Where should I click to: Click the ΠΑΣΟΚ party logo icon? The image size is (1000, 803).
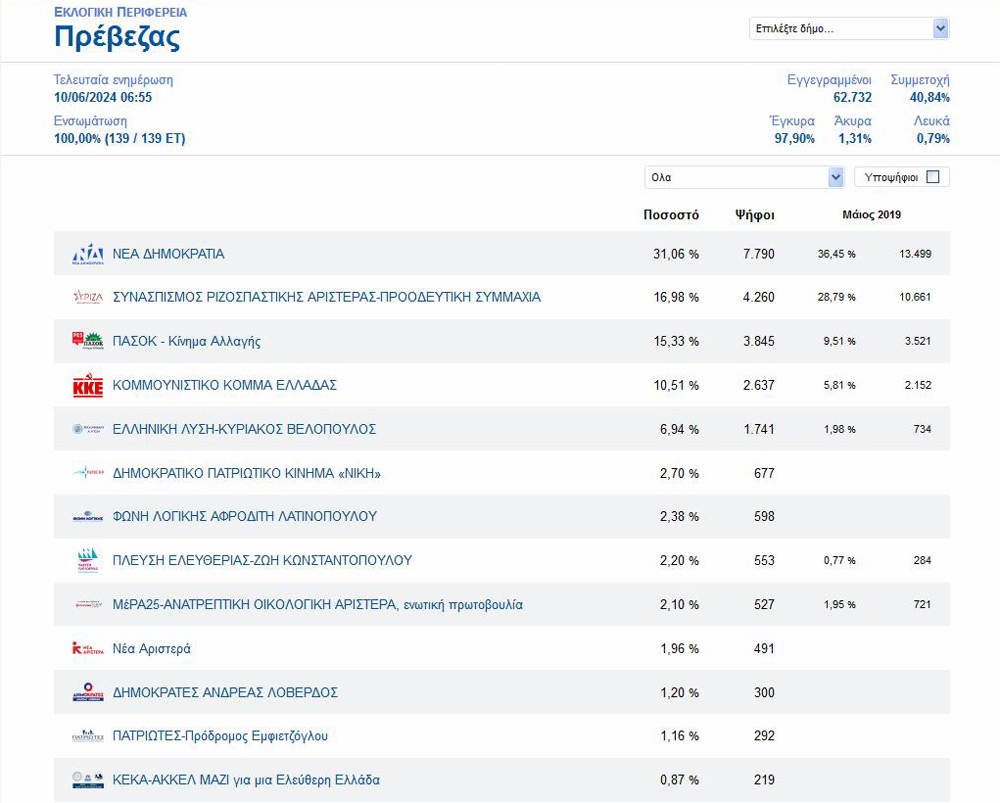coord(88,341)
